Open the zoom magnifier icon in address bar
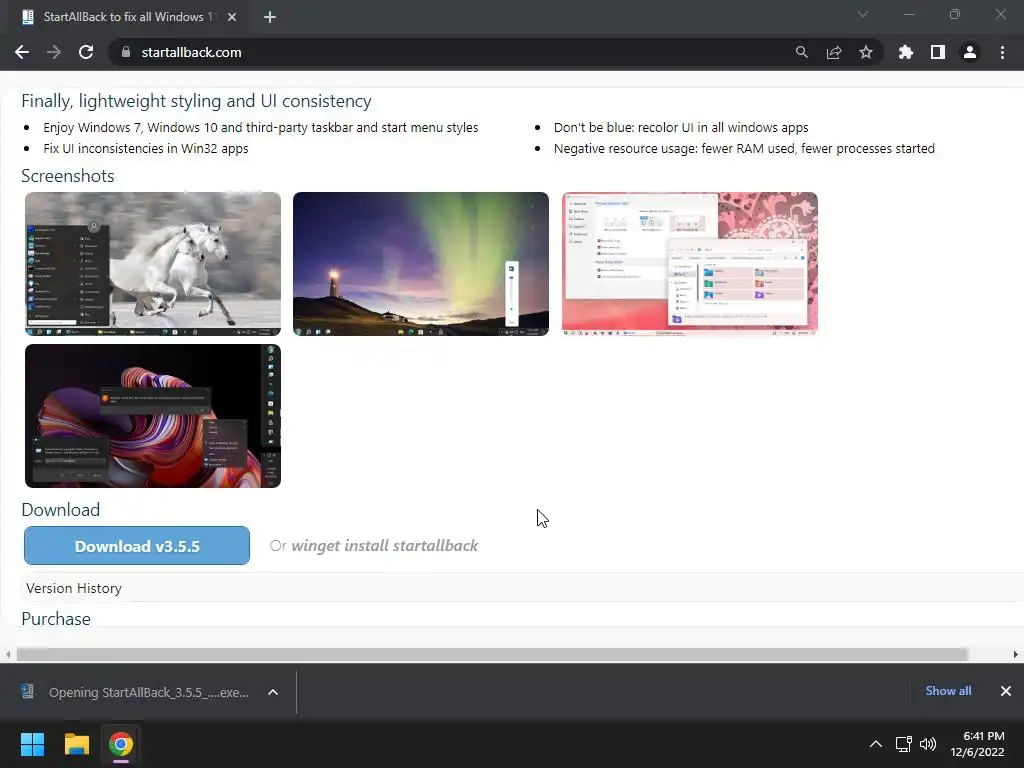 (x=801, y=52)
